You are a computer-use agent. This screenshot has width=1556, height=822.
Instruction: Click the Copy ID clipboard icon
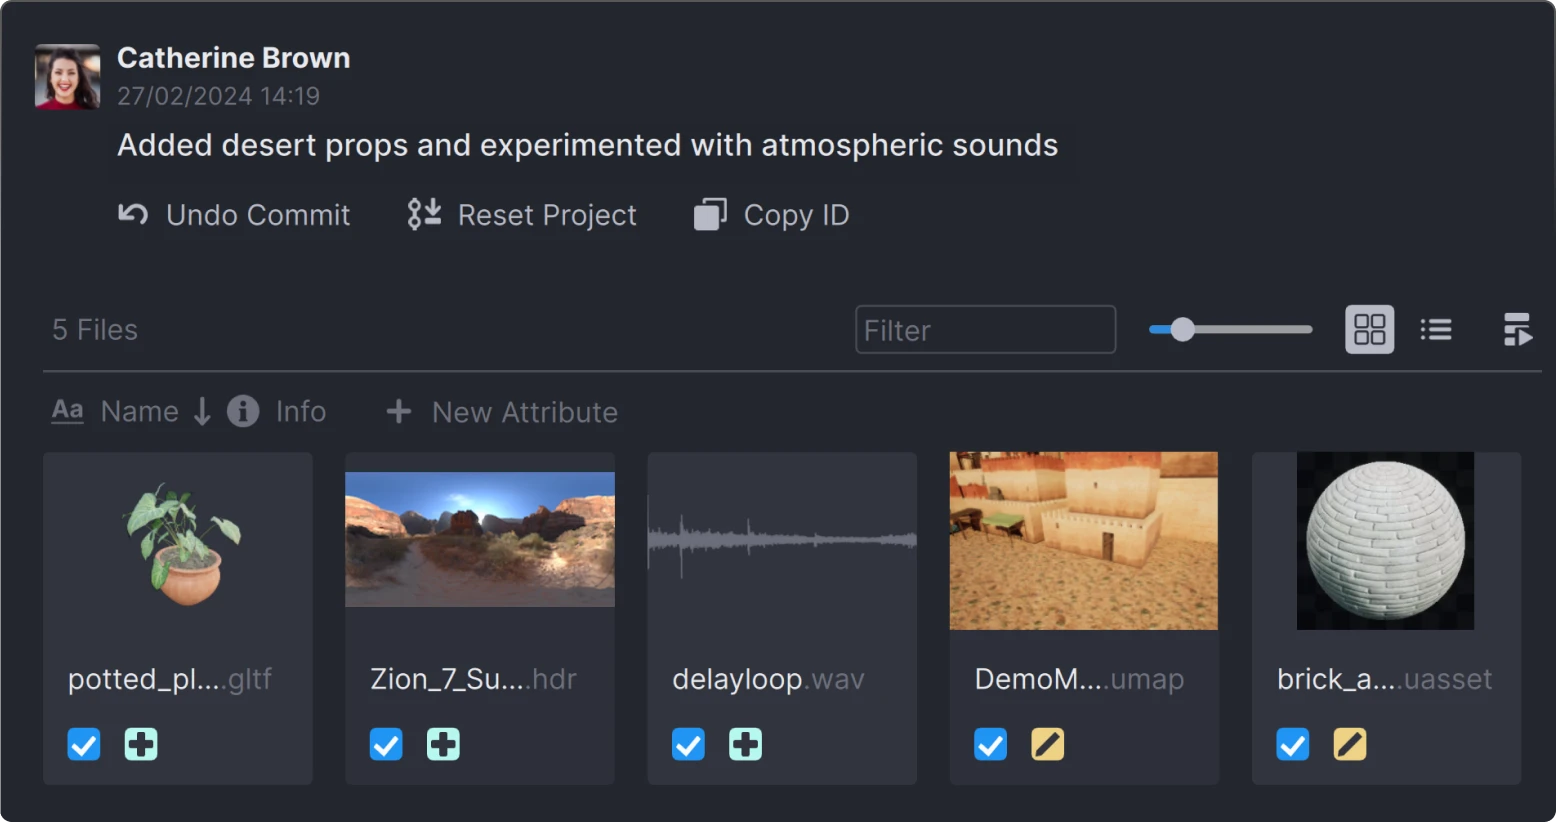tap(709, 214)
